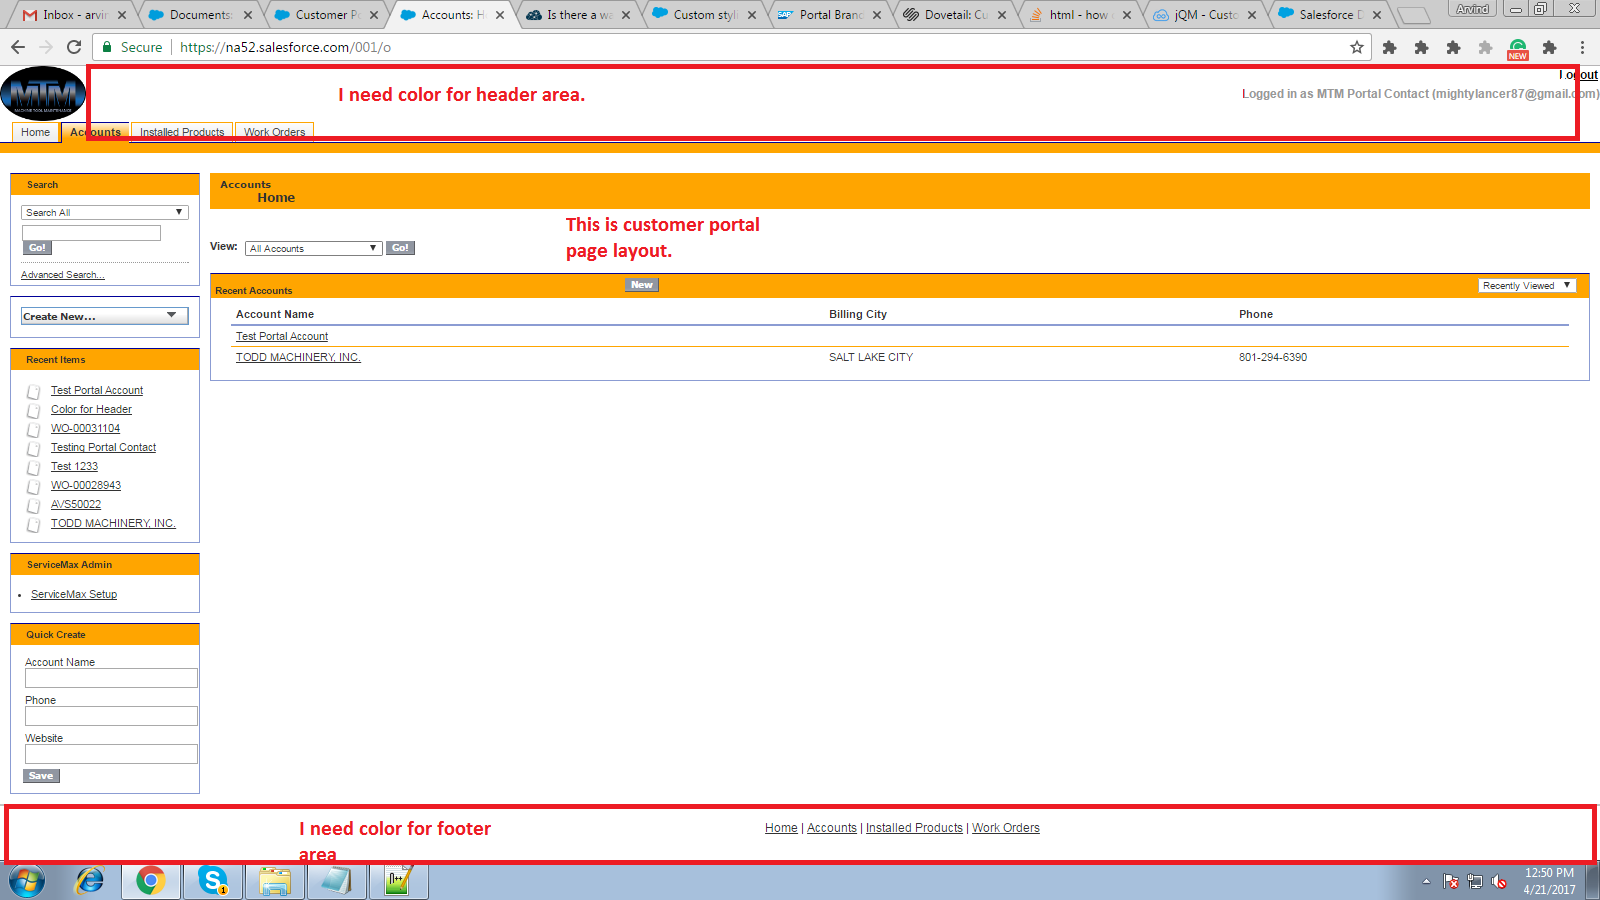Click the Billing City column header
This screenshot has height=900, width=1600.
(x=858, y=314)
